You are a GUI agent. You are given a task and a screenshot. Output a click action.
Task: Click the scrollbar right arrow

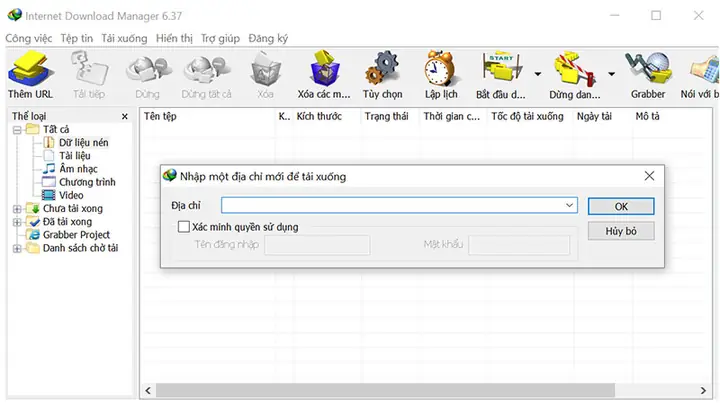[703, 390]
